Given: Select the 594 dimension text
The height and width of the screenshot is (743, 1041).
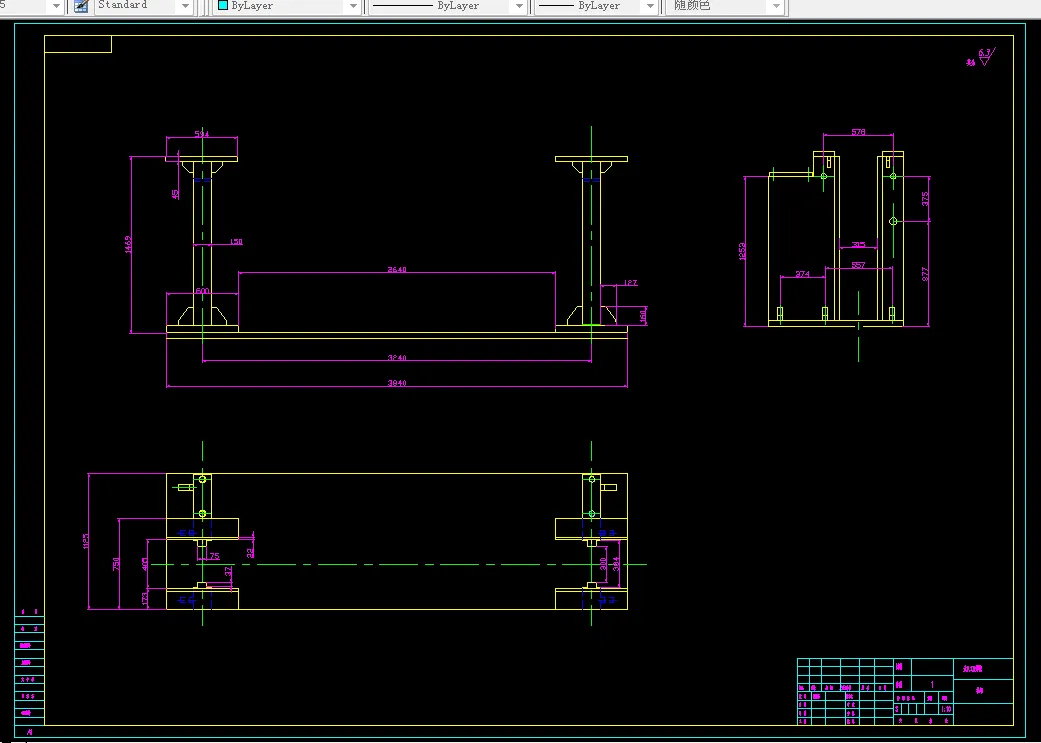Looking at the screenshot, I should point(202,133).
